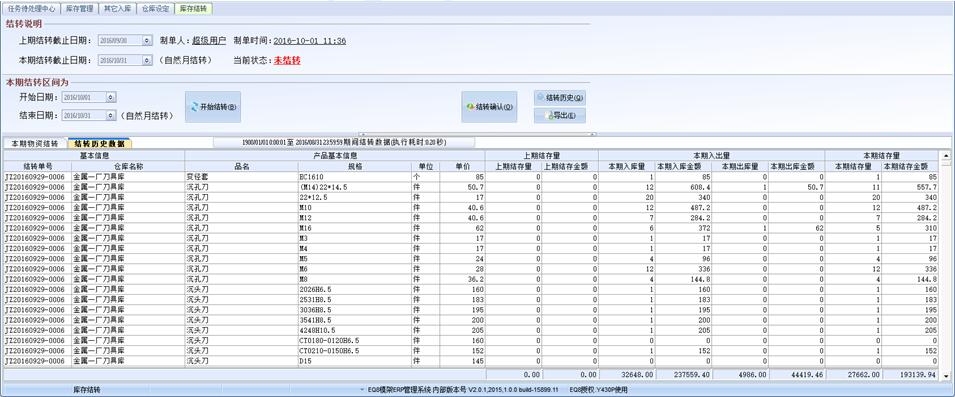Select the 库存结转 tab
This screenshot has height=397, width=955.
pyautogui.click(x=194, y=9)
